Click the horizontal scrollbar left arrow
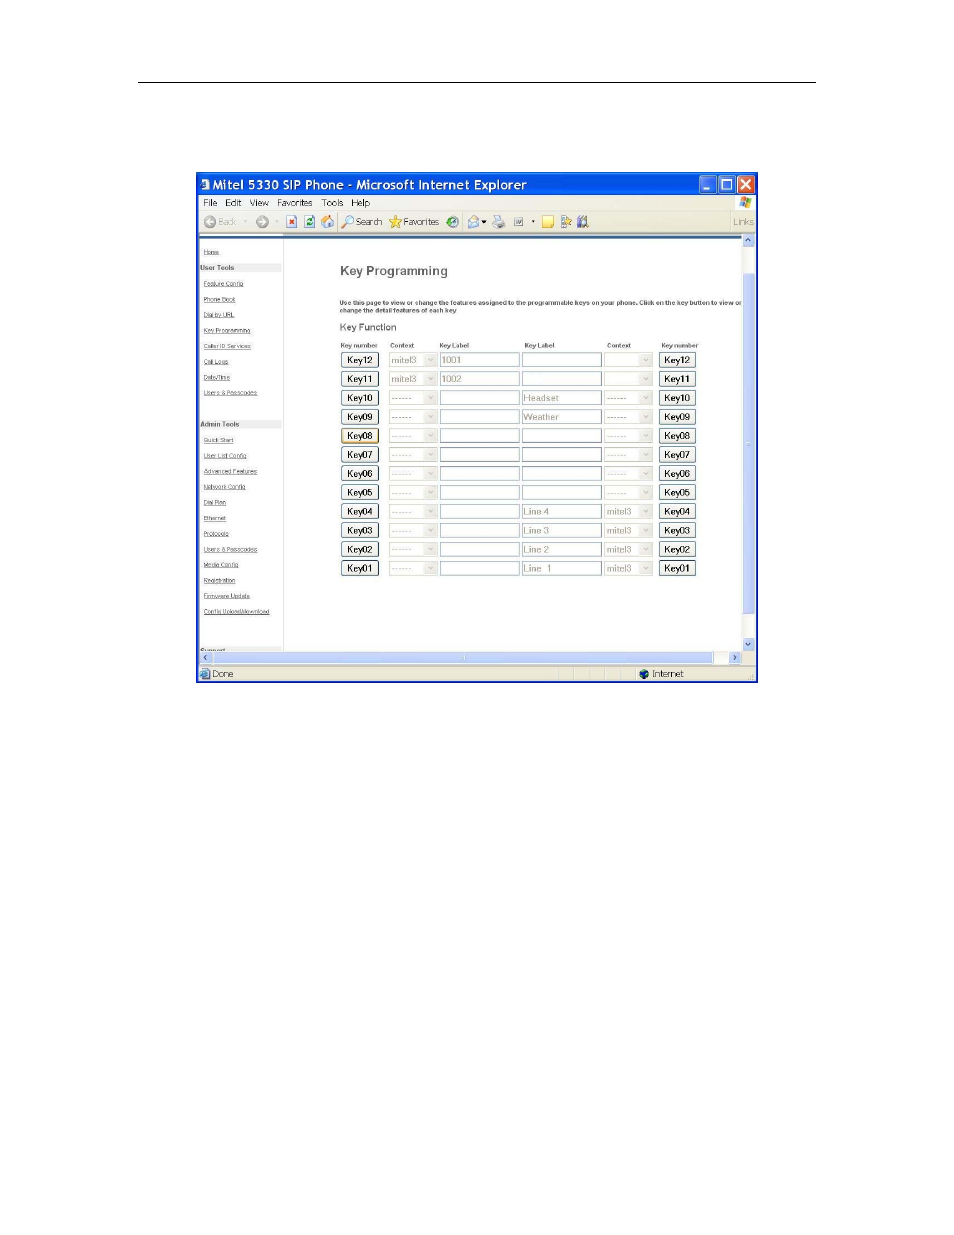 click(x=206, y=658)
